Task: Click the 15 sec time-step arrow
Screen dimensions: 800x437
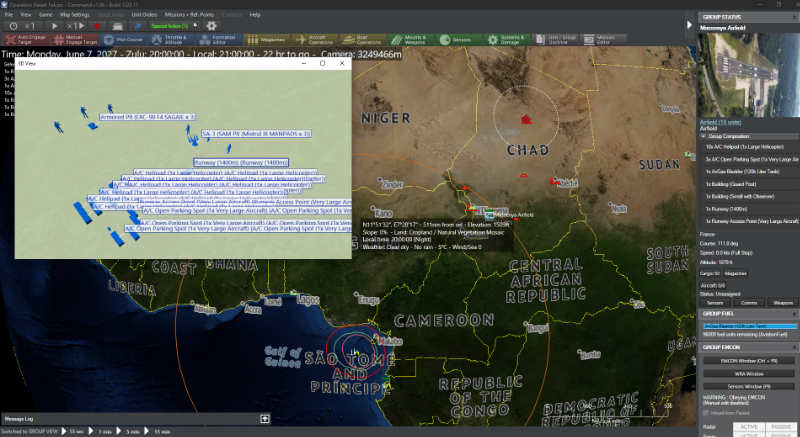Action: (64, 431)
